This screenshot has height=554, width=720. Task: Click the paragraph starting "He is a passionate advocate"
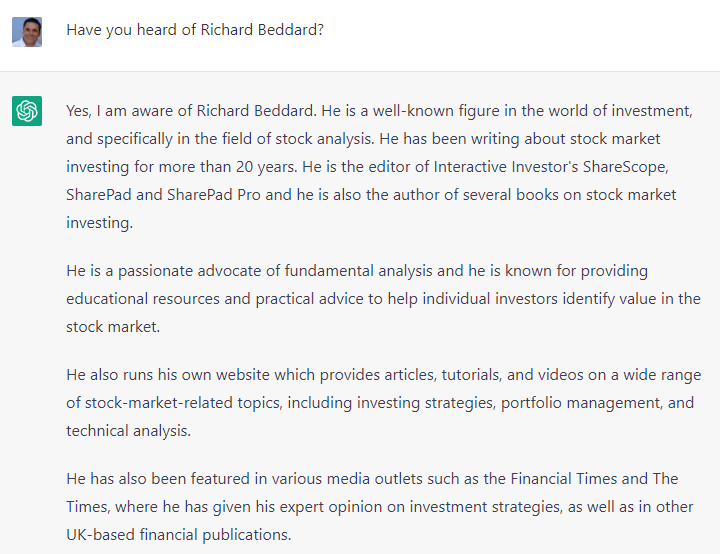click(383, 299)
